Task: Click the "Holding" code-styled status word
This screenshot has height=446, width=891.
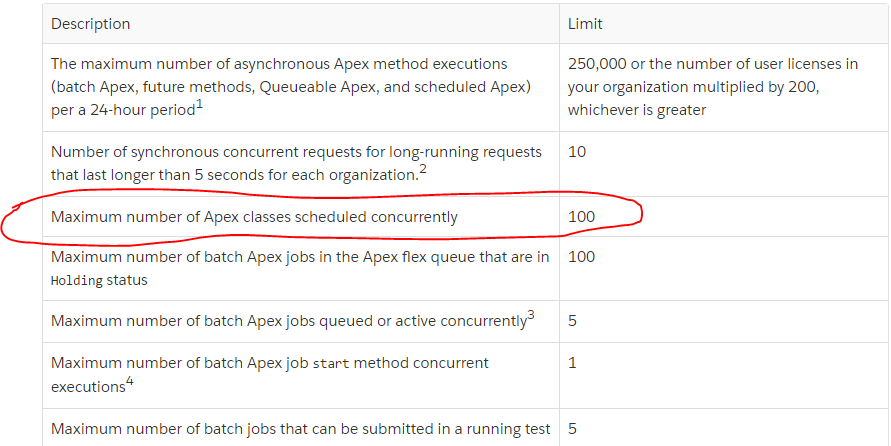Action: 76,281
